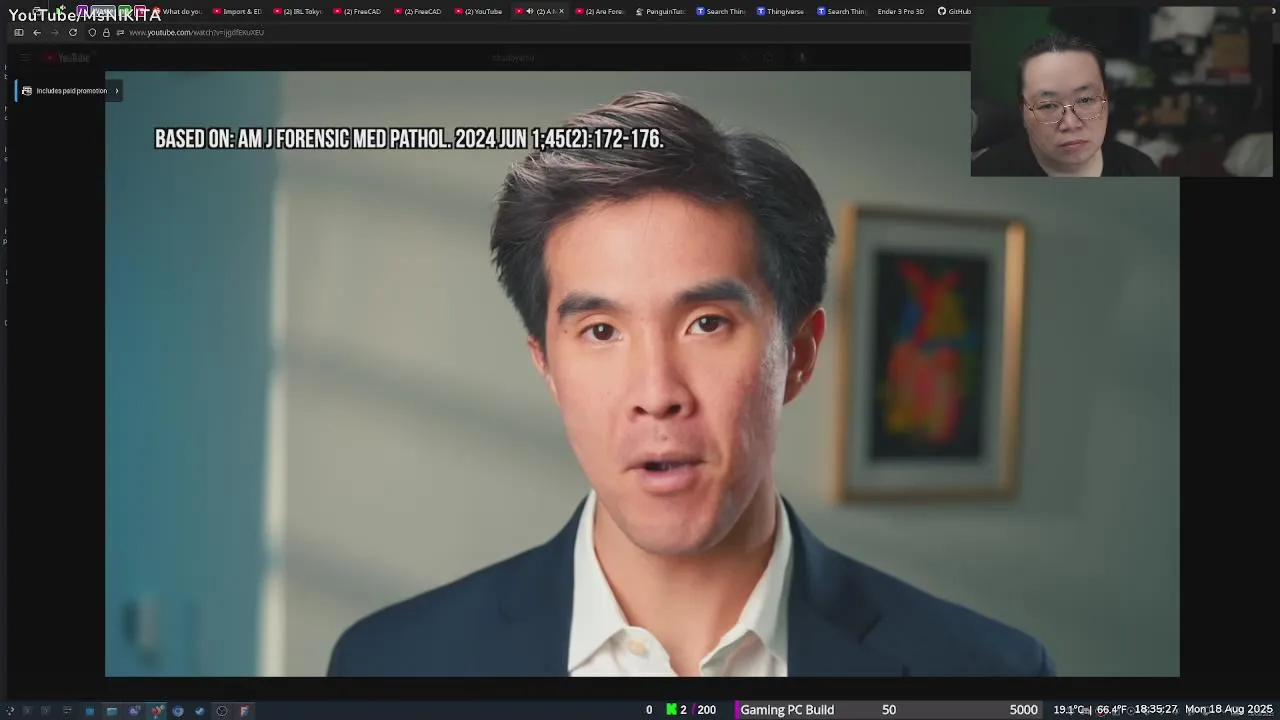
Task: Close the active '(2) A M' tab
Action: pos(561,11)
